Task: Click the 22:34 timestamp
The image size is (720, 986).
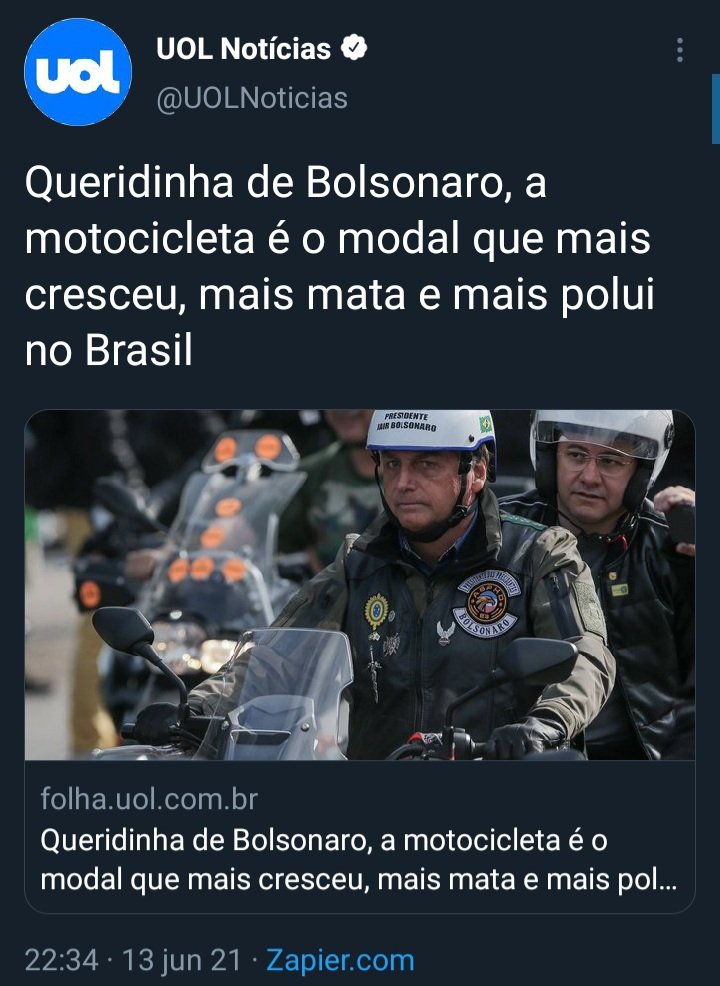Action: [62, 960]
